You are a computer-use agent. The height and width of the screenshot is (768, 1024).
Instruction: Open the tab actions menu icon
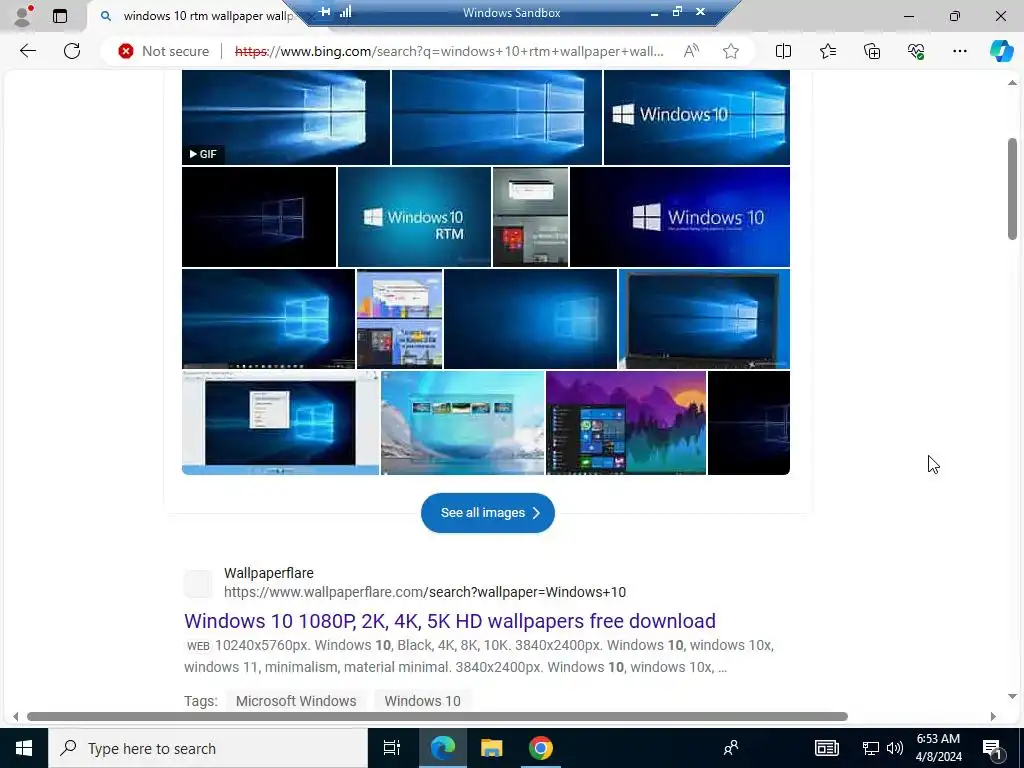pyautogui.click(x=60, y=16)
